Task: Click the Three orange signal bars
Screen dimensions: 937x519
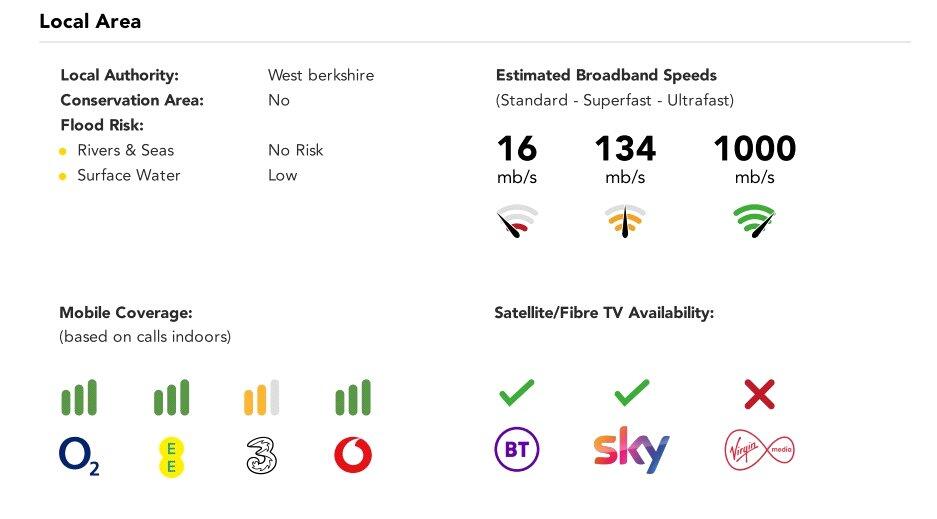Action: (x=261, y=398)
